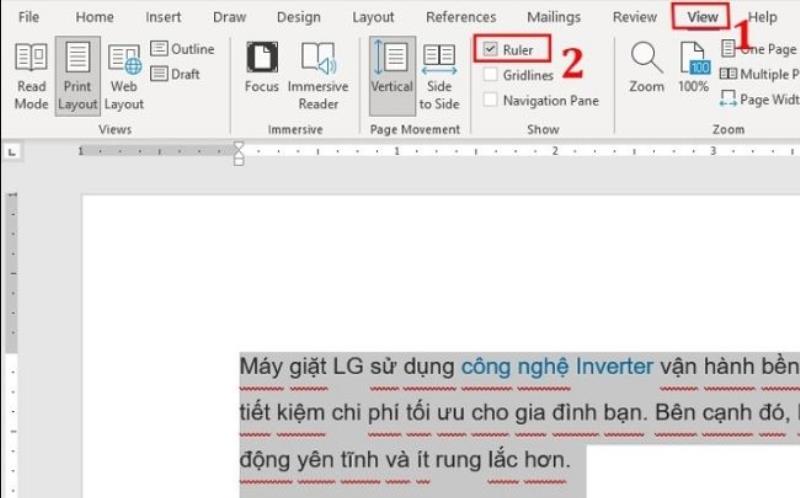
Task: Click the word "Máy" in the document
Action: point(261,367)
